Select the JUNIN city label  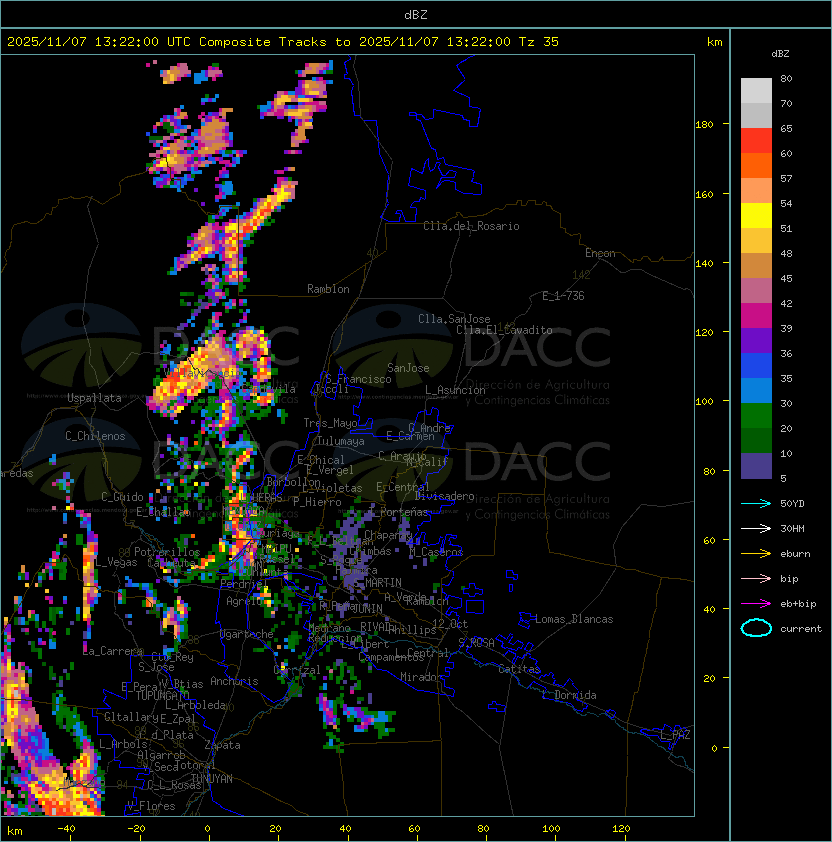[x=367, y=608]
